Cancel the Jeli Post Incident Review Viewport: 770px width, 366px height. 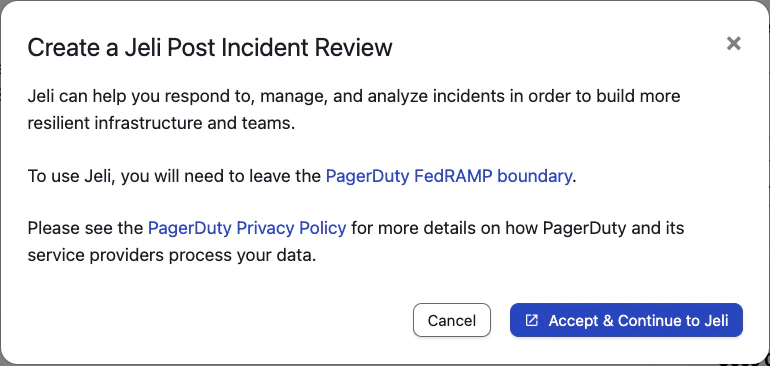[x=452, y=320]
